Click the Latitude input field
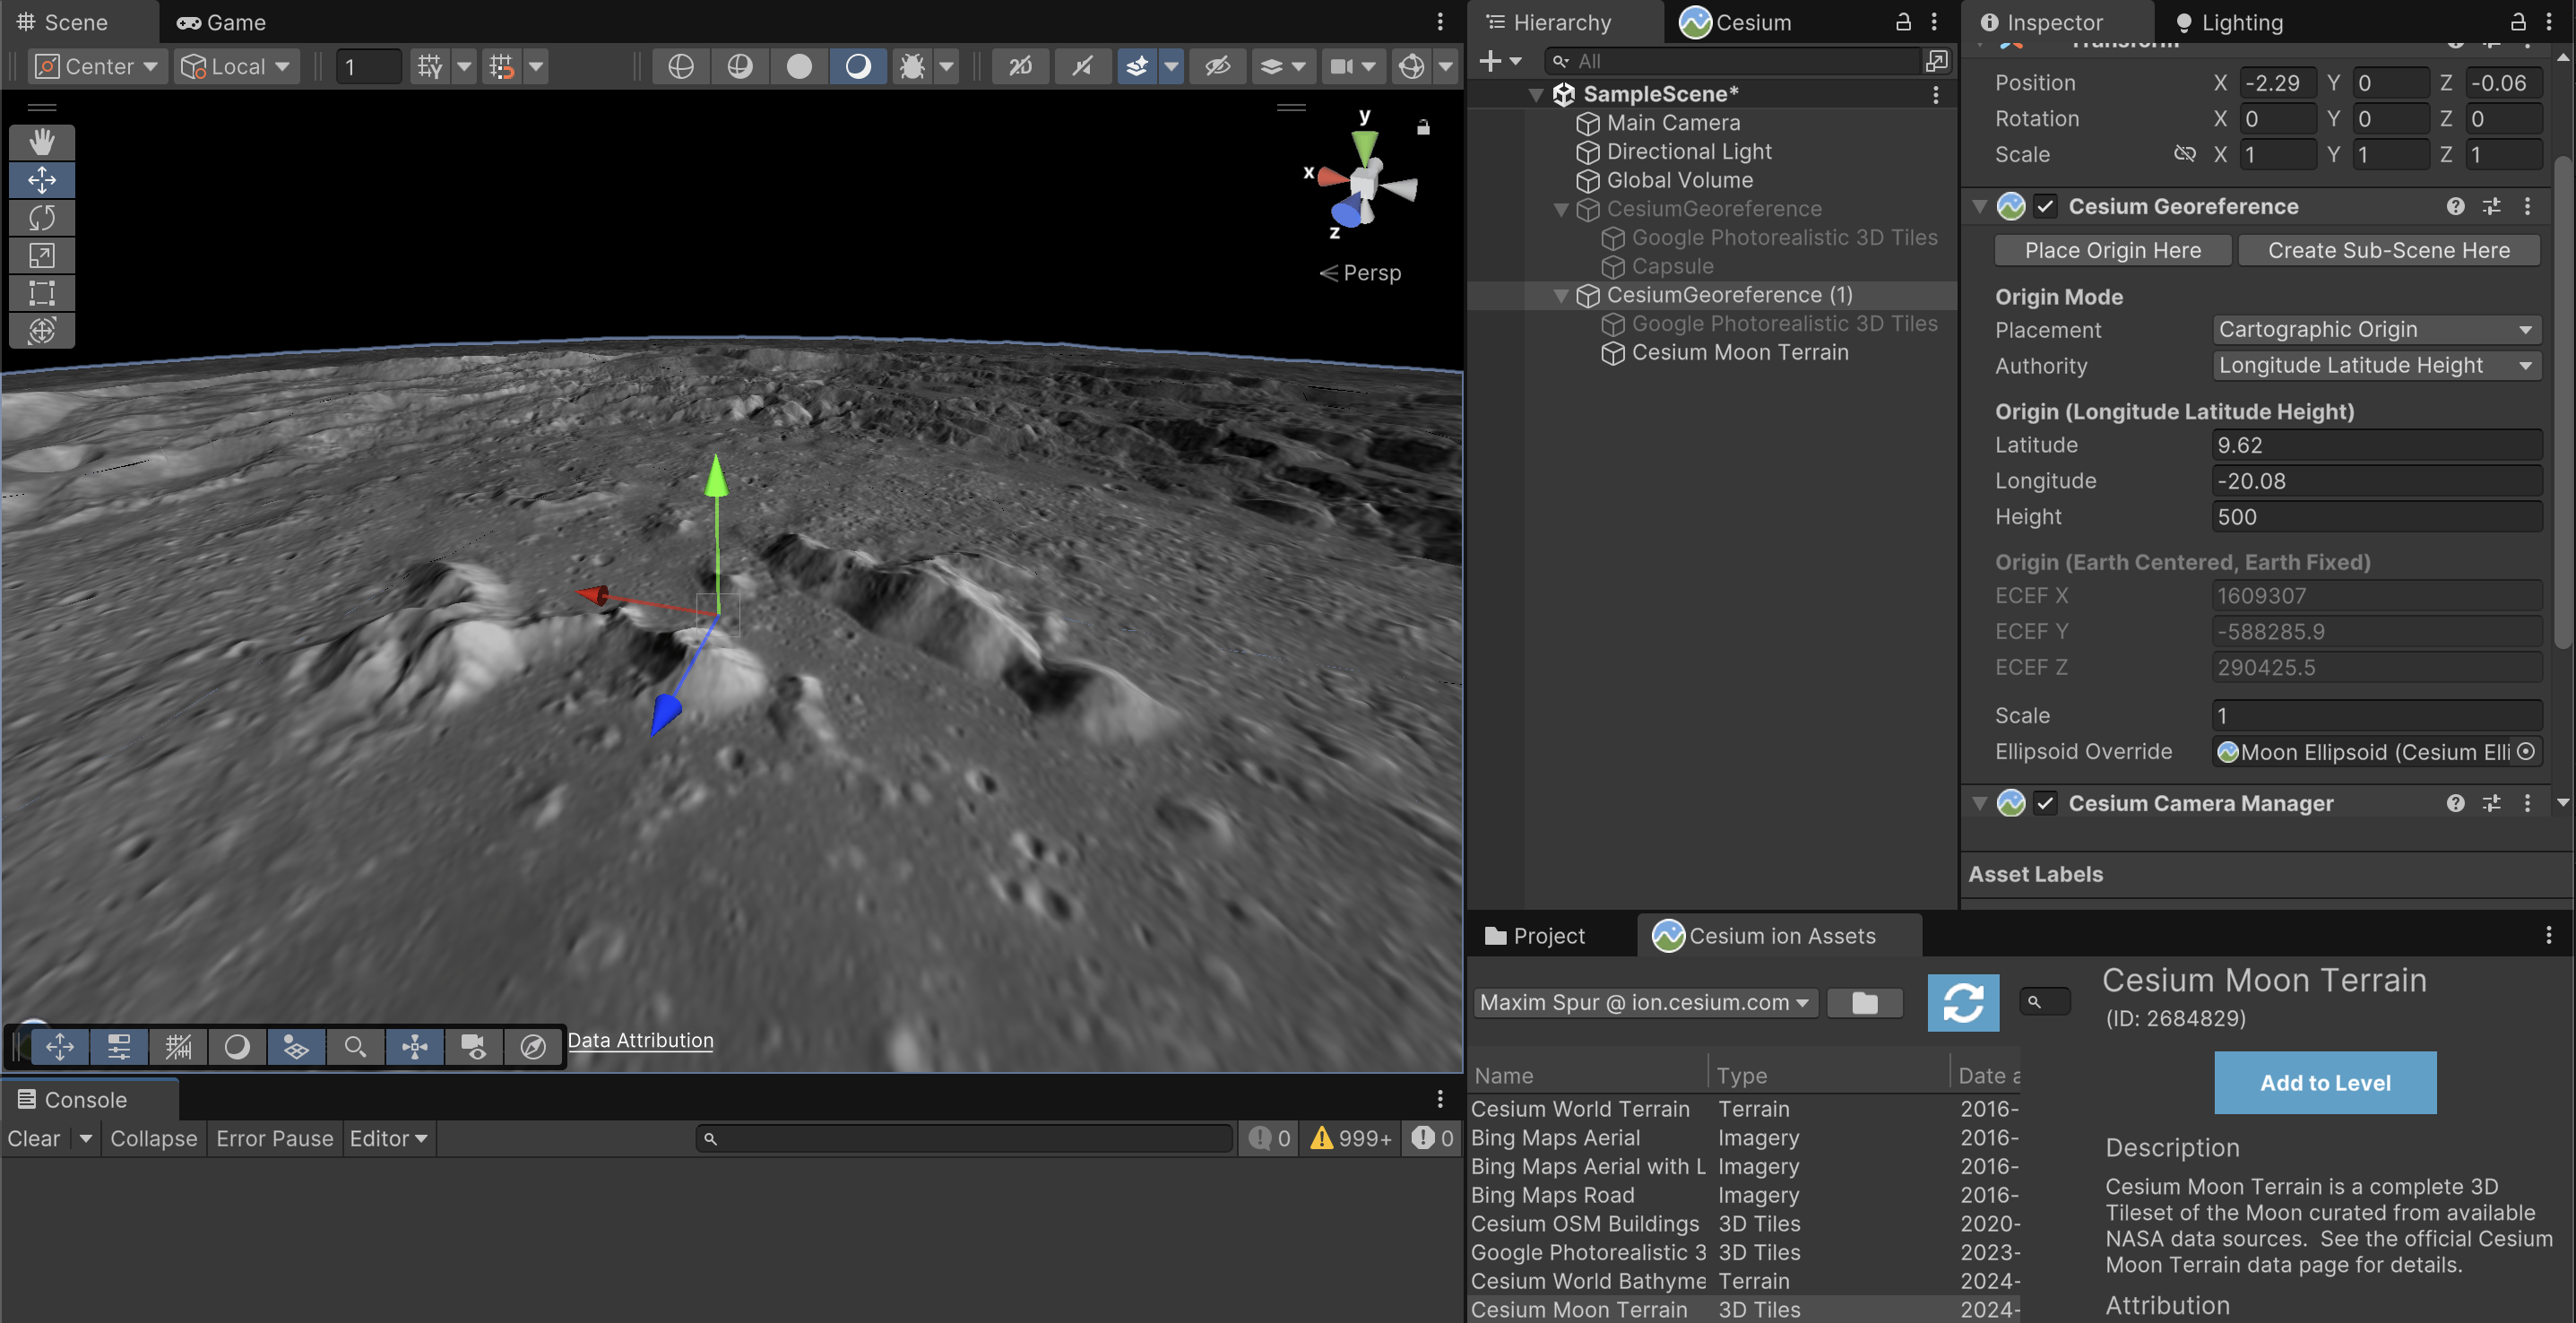This screenshot has height=1323, width=2576. coord(2376,445)
